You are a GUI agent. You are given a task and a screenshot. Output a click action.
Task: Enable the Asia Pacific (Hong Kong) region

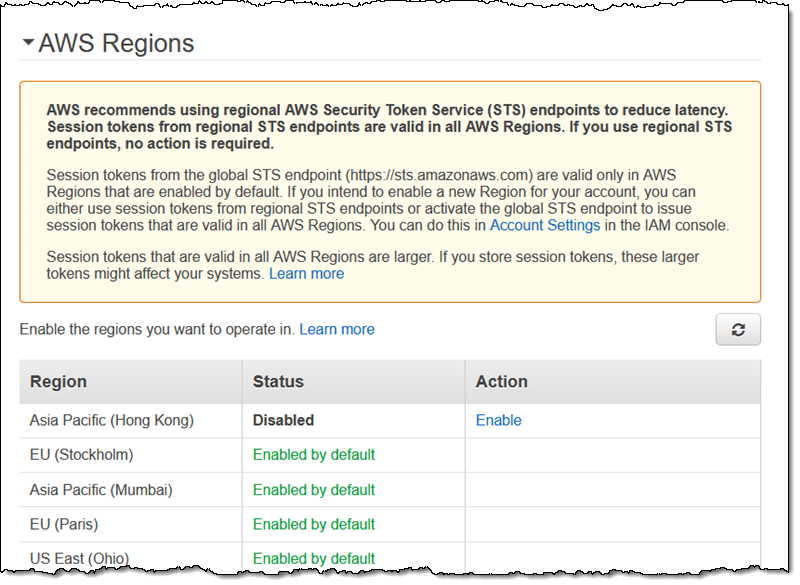point(498,420)
